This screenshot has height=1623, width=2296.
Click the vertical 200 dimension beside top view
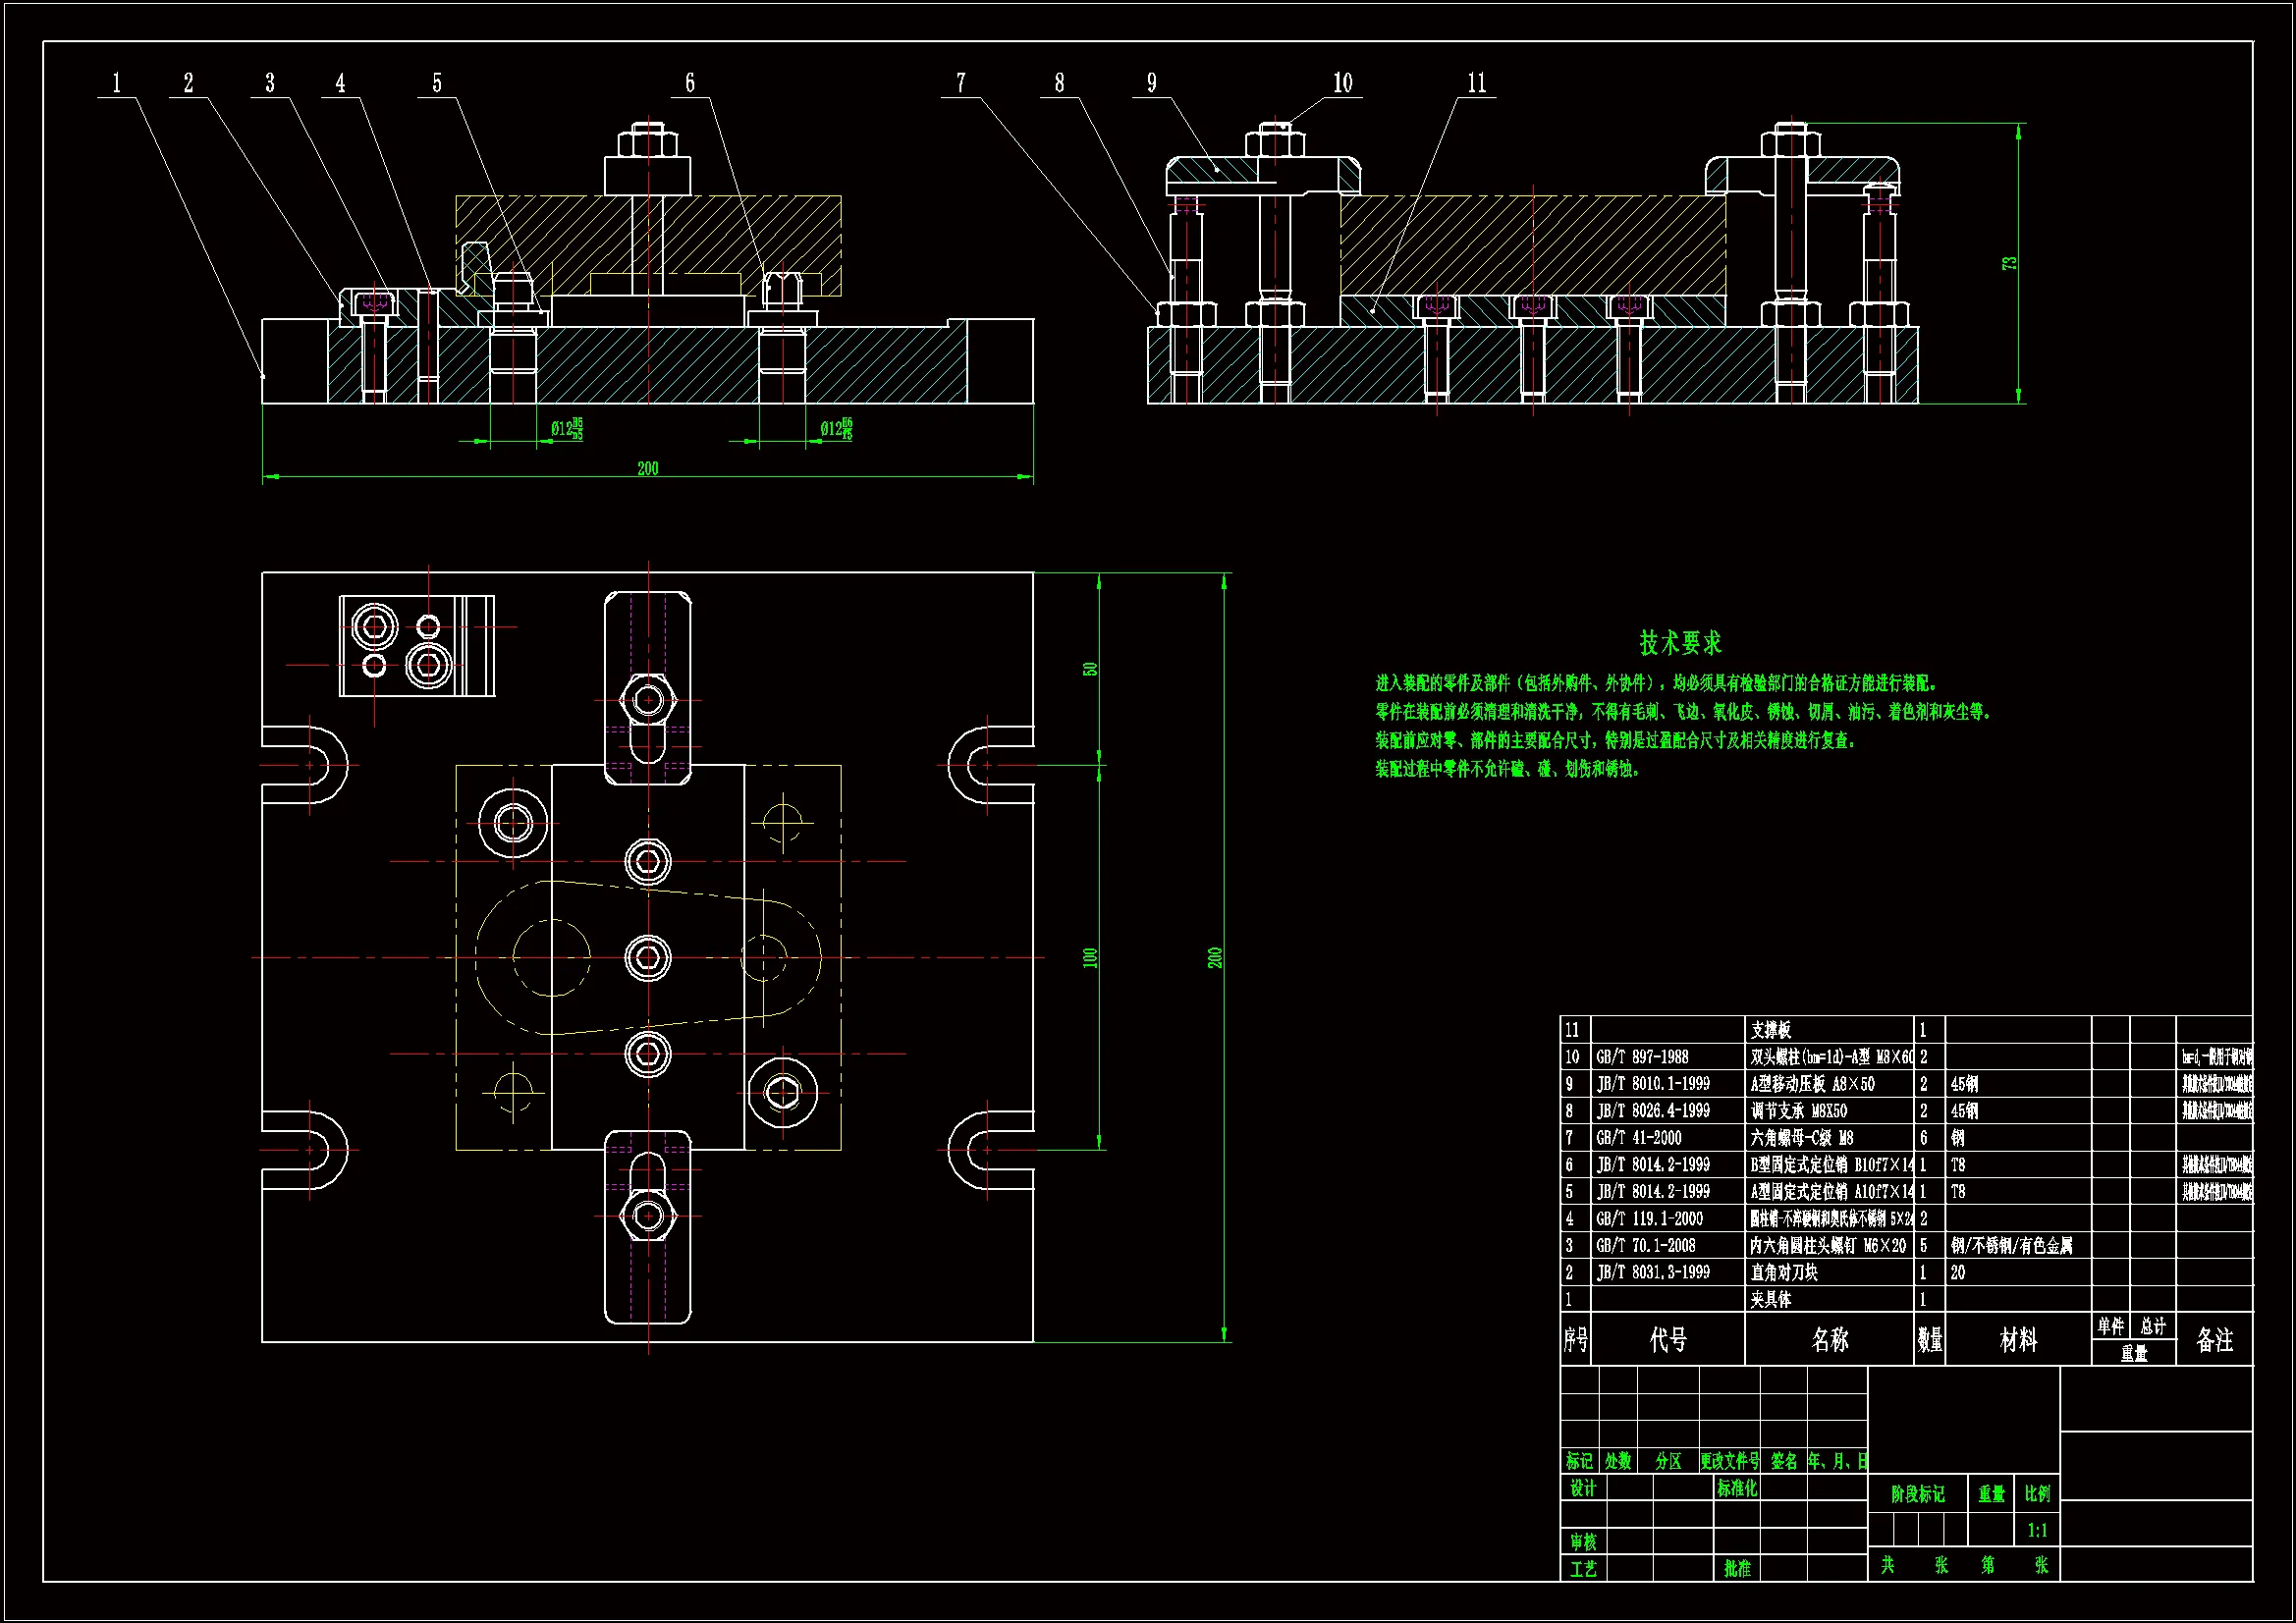[x=1215, y=958]
